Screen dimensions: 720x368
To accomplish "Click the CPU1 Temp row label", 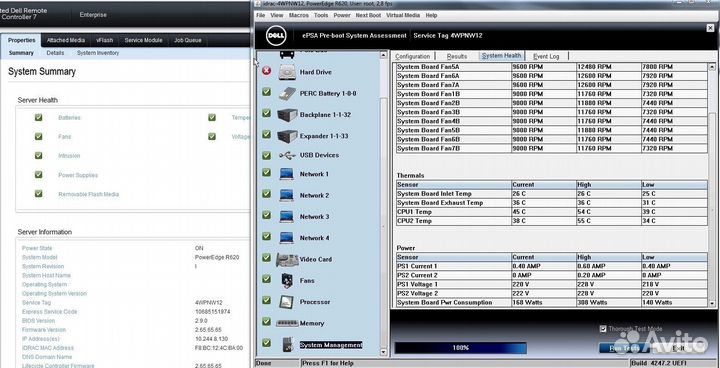I will click(x=414, y=212).
